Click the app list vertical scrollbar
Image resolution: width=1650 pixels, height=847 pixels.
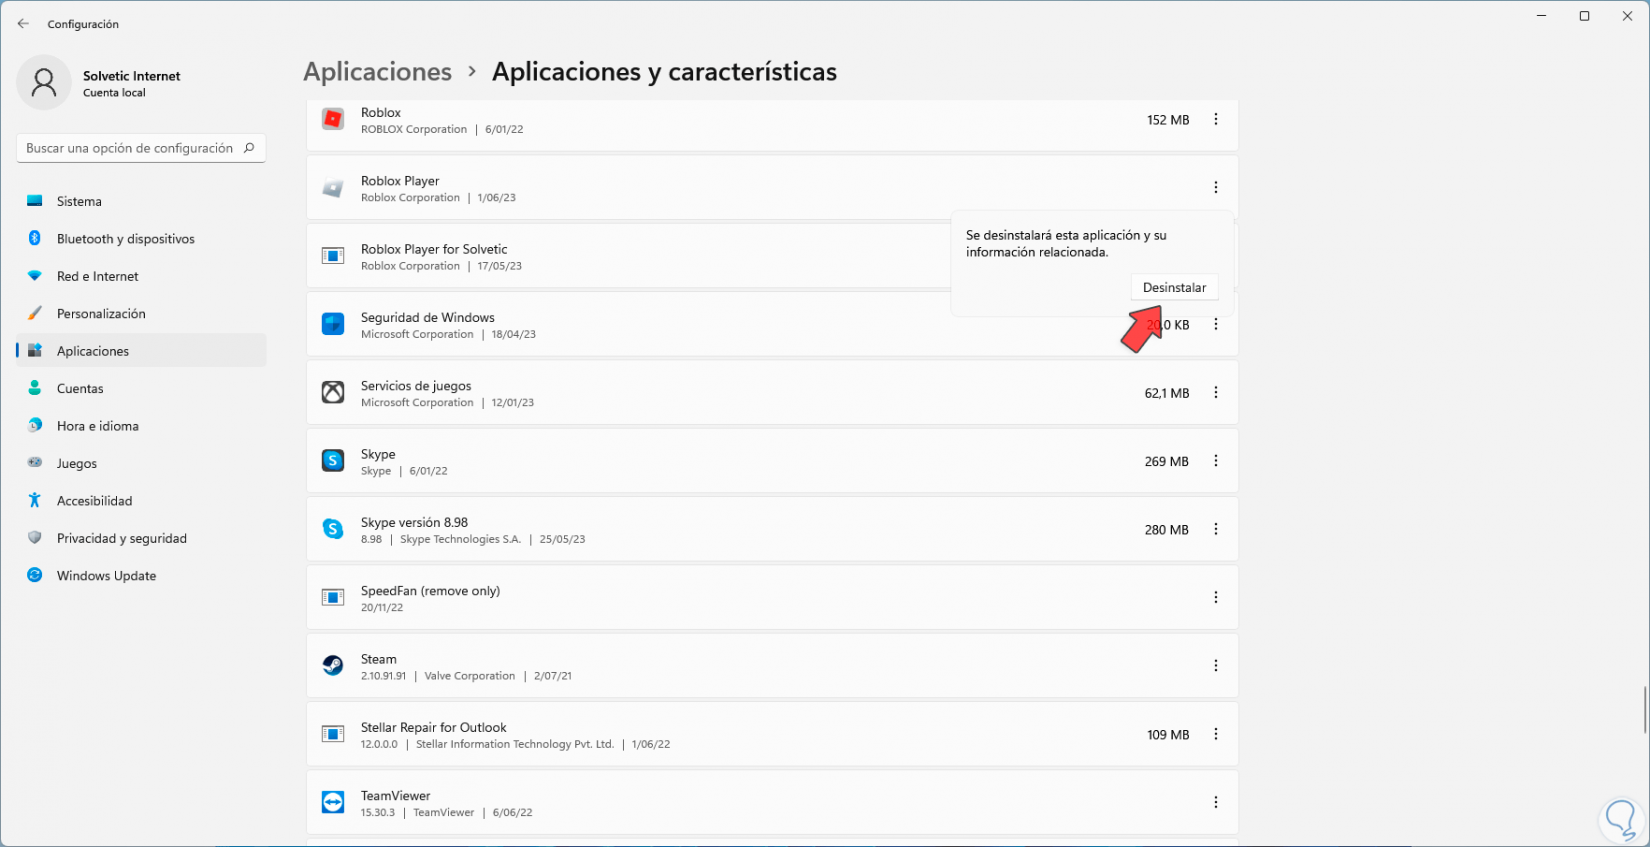tap(1644, 710)
